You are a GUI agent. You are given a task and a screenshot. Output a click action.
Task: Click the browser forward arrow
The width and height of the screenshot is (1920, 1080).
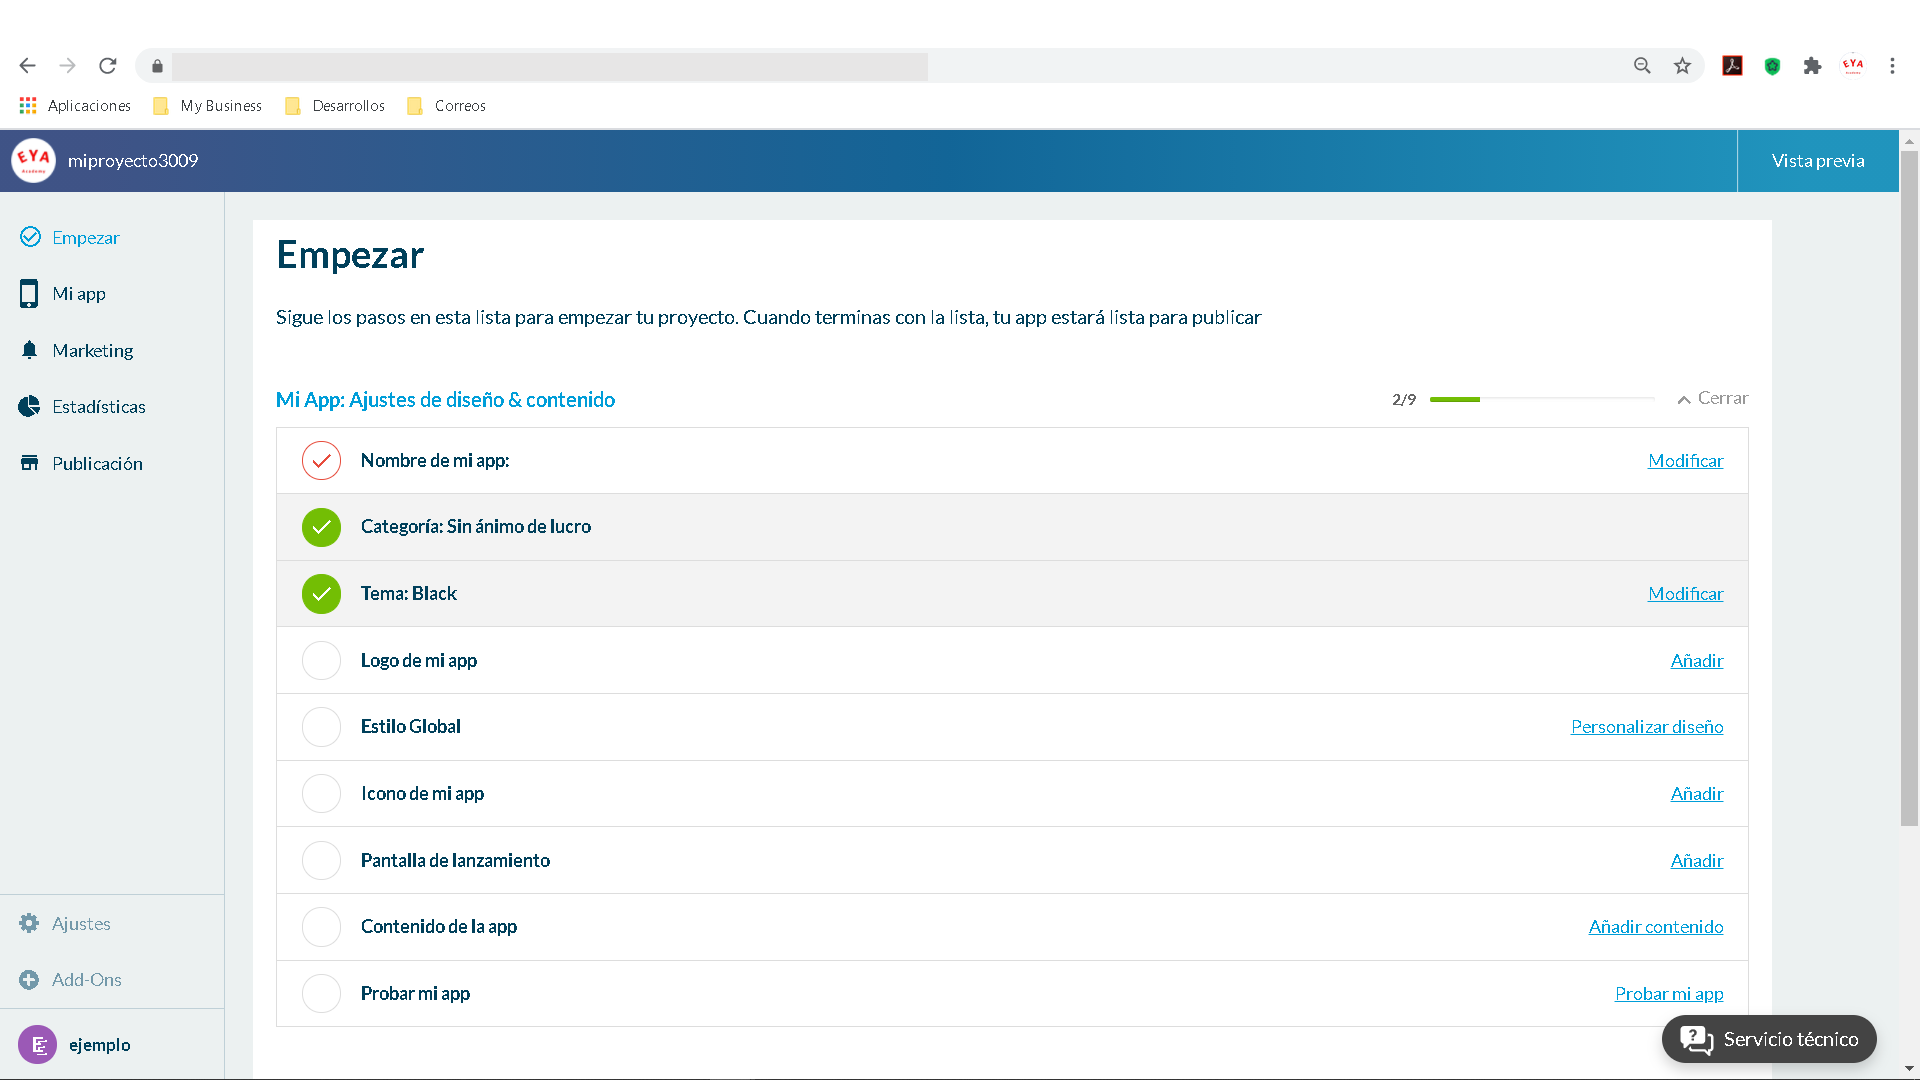67,66
